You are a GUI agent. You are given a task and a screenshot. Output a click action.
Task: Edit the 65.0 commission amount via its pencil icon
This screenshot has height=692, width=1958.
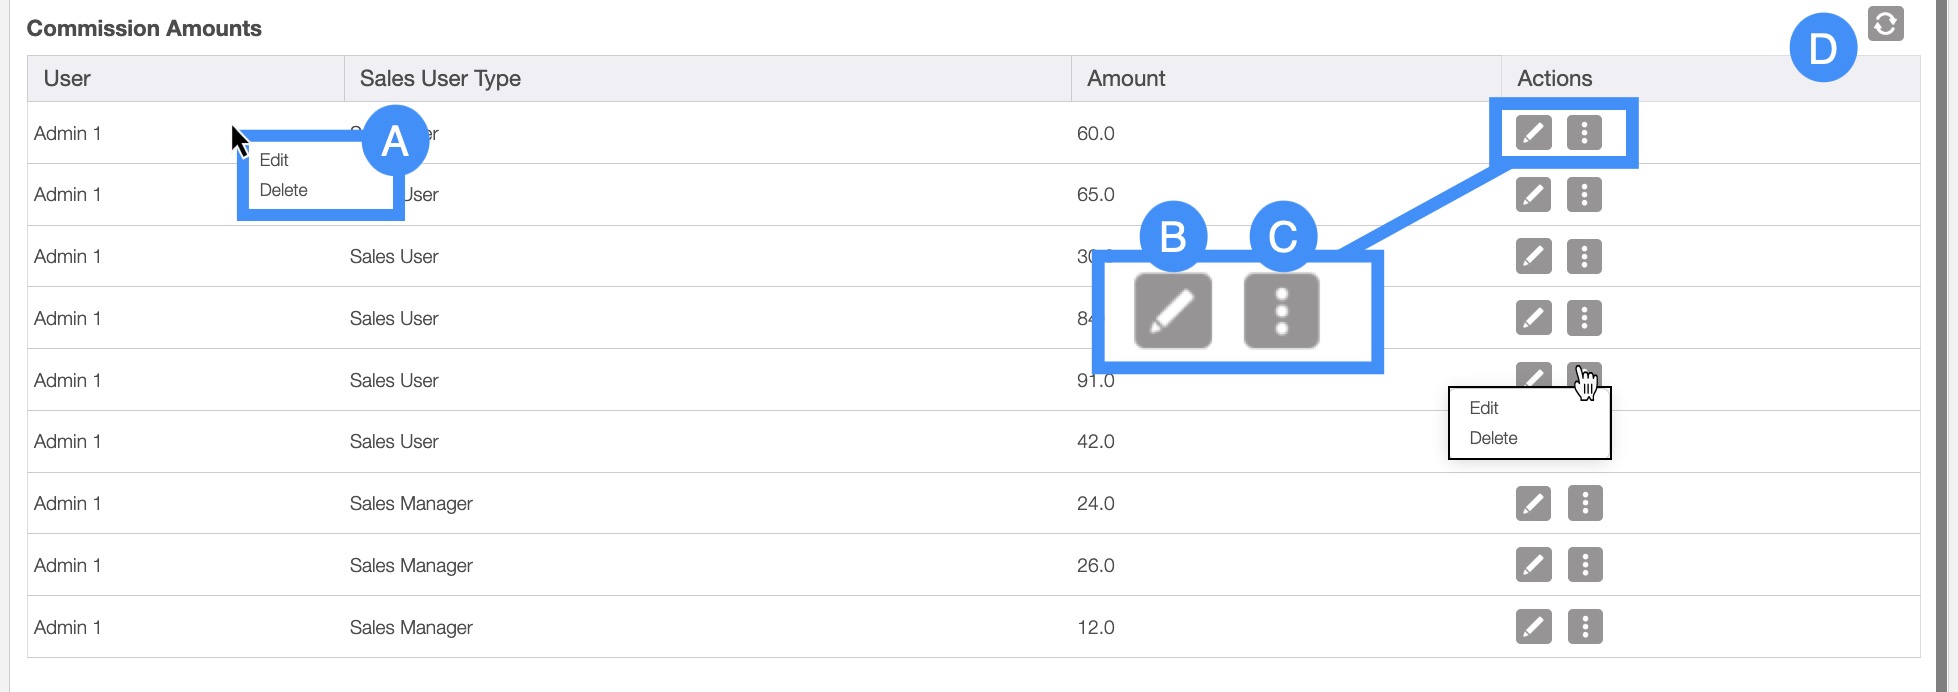click(1533, 194)
